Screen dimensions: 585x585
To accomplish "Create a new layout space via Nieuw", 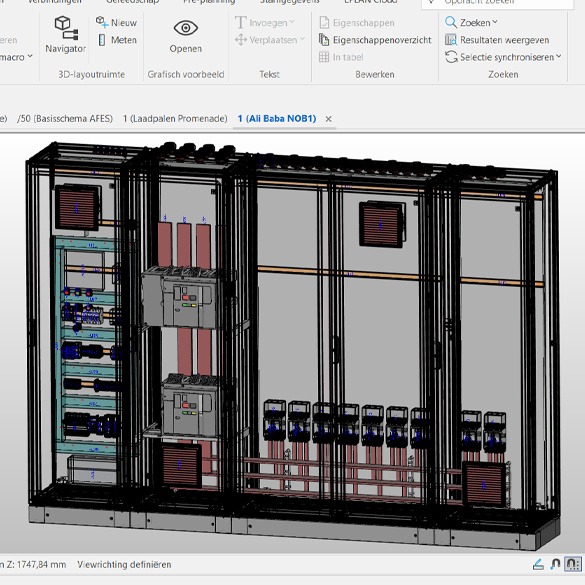I will pos(116,22).
